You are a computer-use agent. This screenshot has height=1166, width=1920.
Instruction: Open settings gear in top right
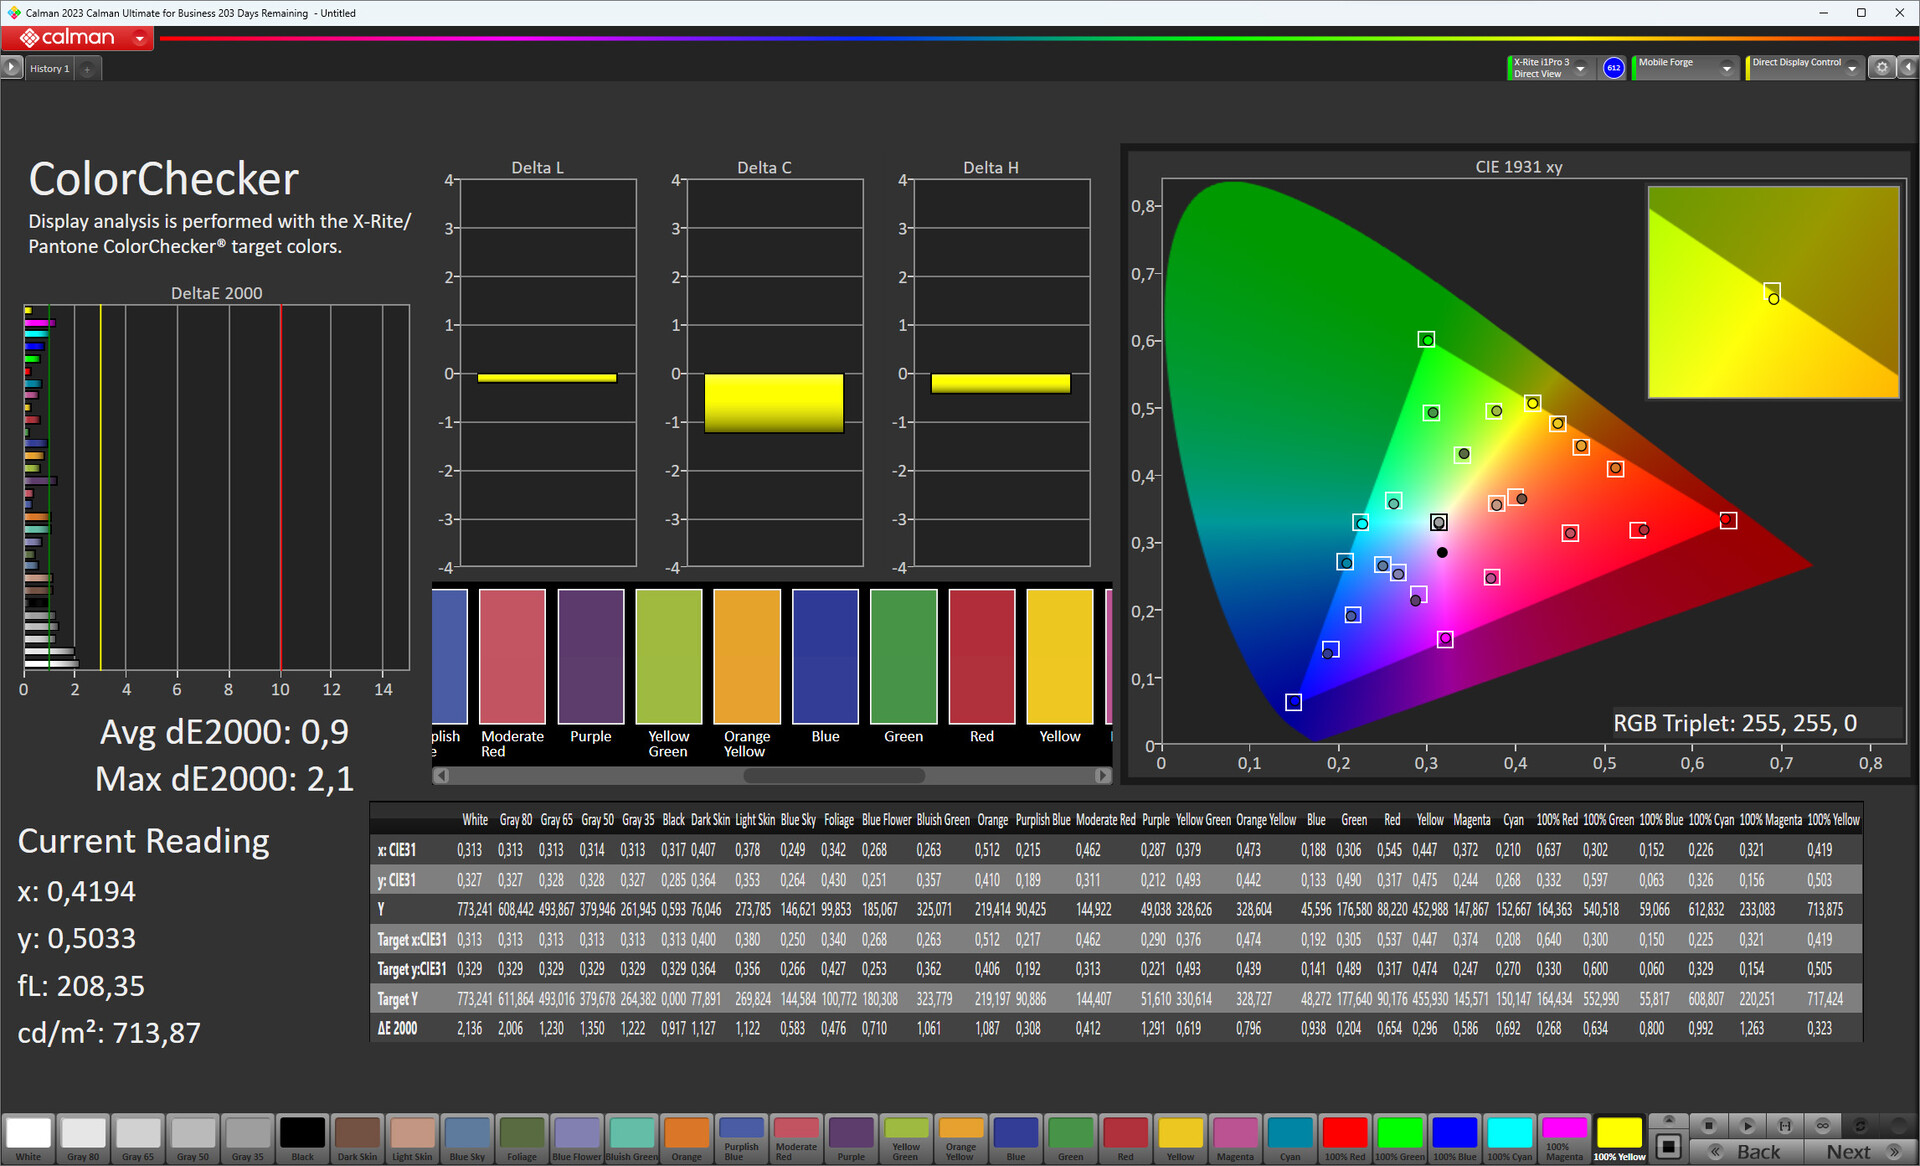1882,68
